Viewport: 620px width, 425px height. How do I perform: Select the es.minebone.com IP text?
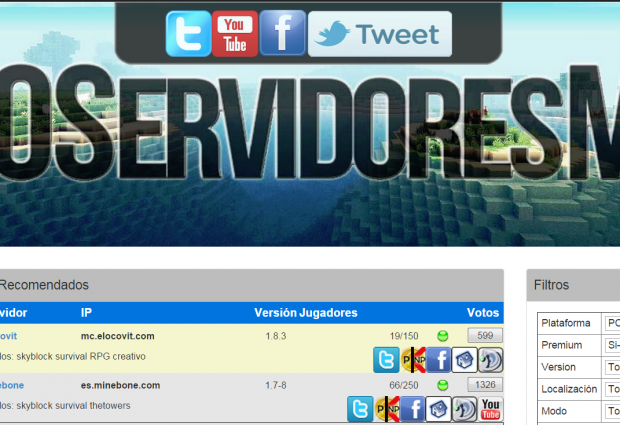tap(120, 385)
